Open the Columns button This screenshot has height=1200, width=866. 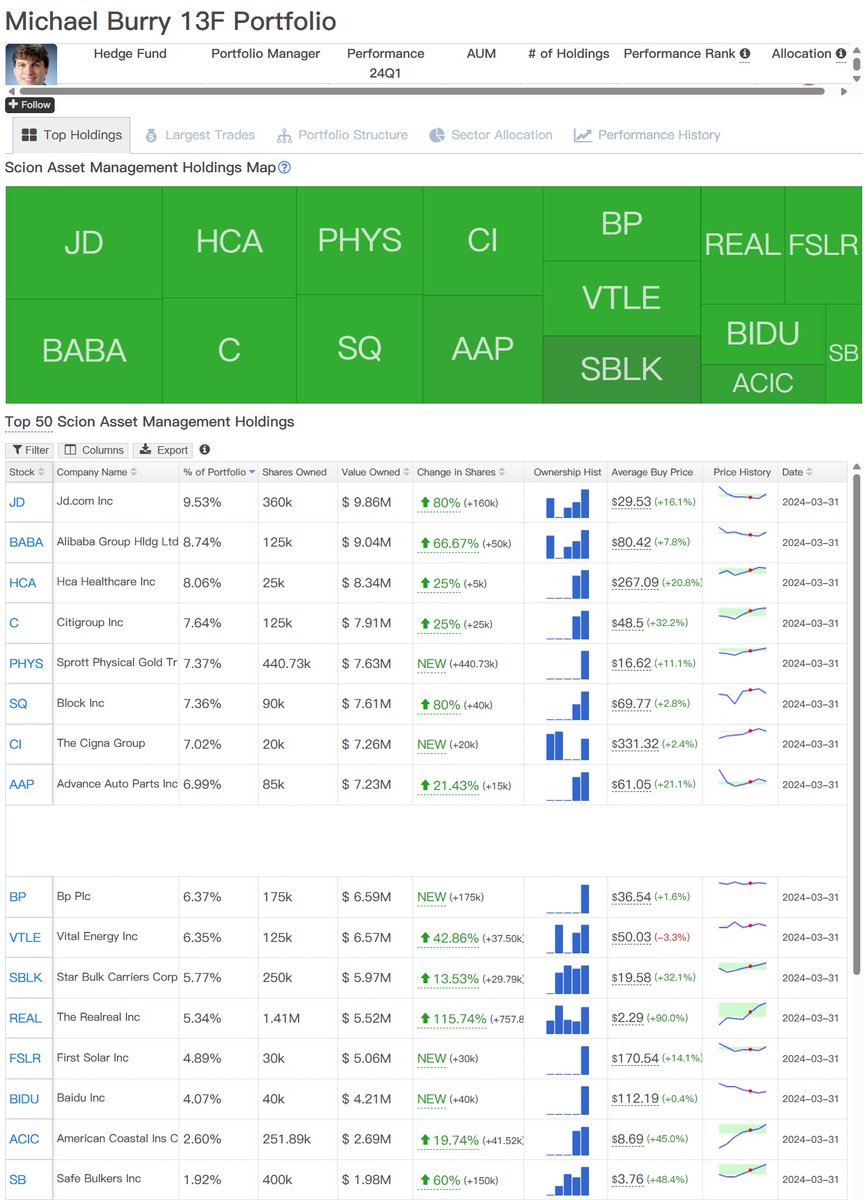click(93, 450)
